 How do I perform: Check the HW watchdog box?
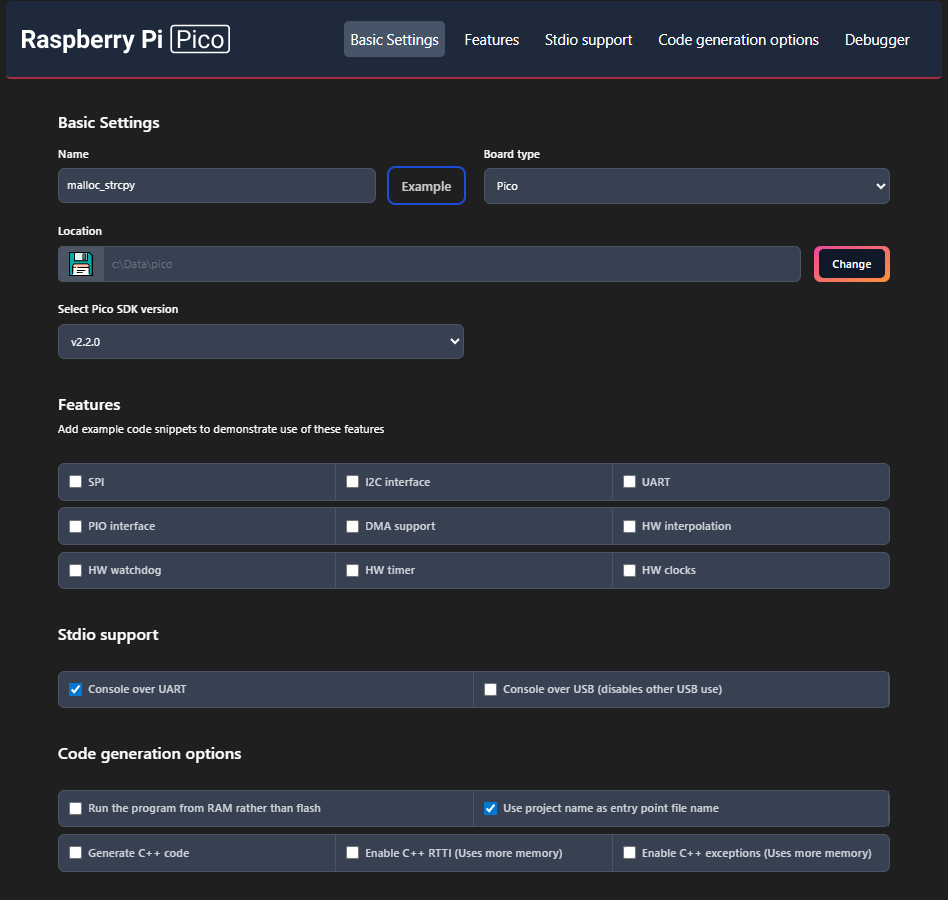76,570
